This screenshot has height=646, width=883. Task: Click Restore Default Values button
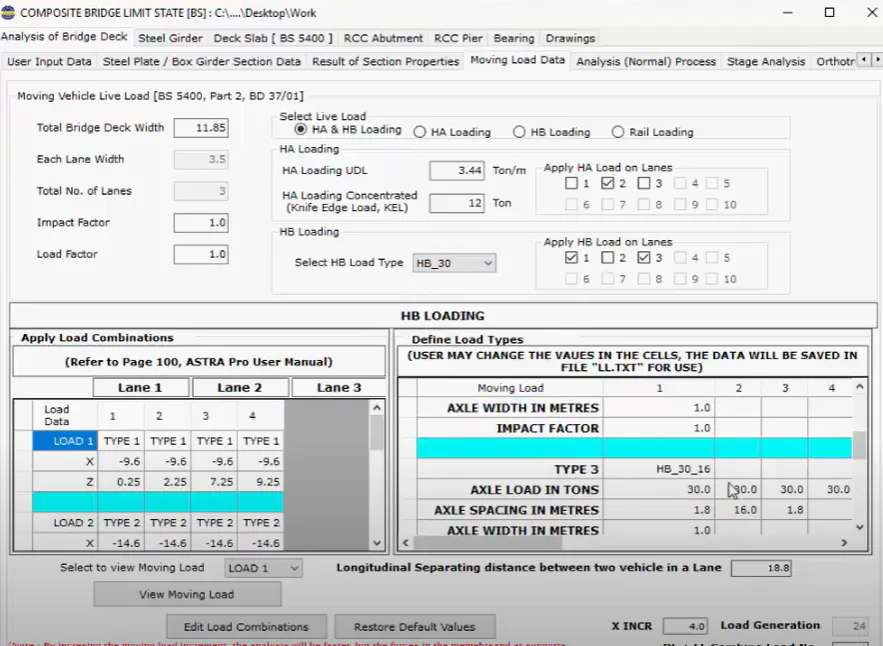point(414,627)
